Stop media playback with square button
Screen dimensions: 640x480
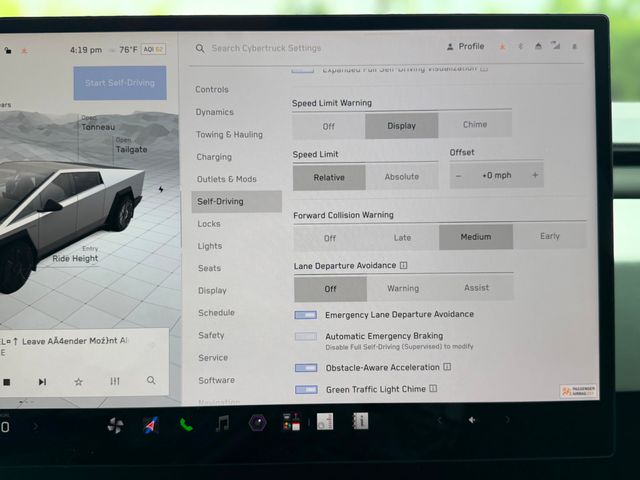7,382
